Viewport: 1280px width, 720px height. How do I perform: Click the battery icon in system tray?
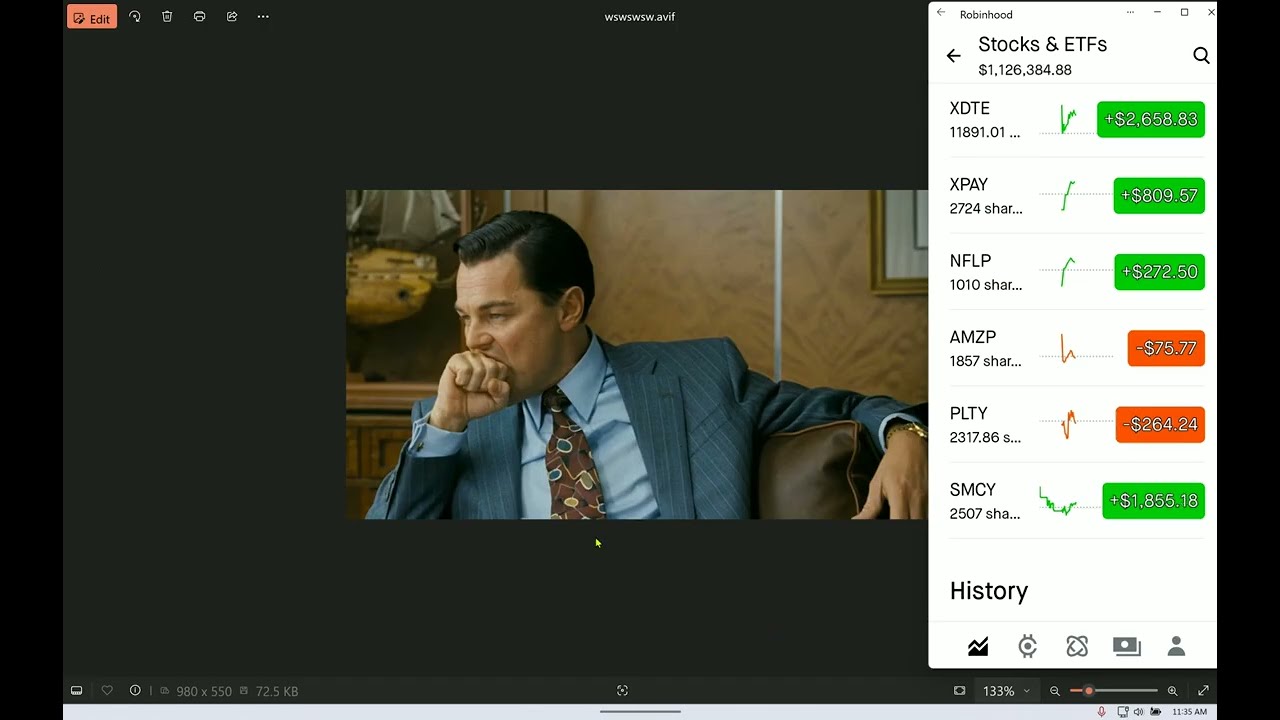click(1156, 712)
